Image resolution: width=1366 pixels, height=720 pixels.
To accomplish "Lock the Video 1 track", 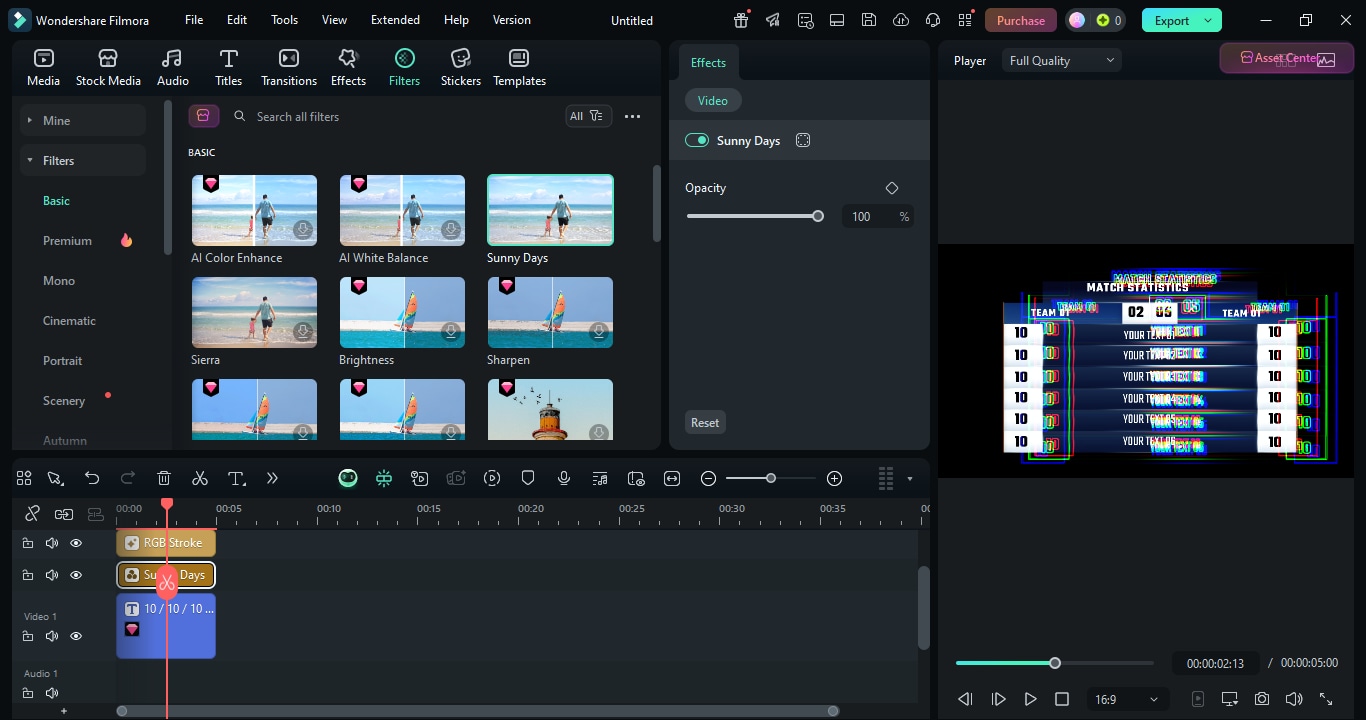I will 28,636.
